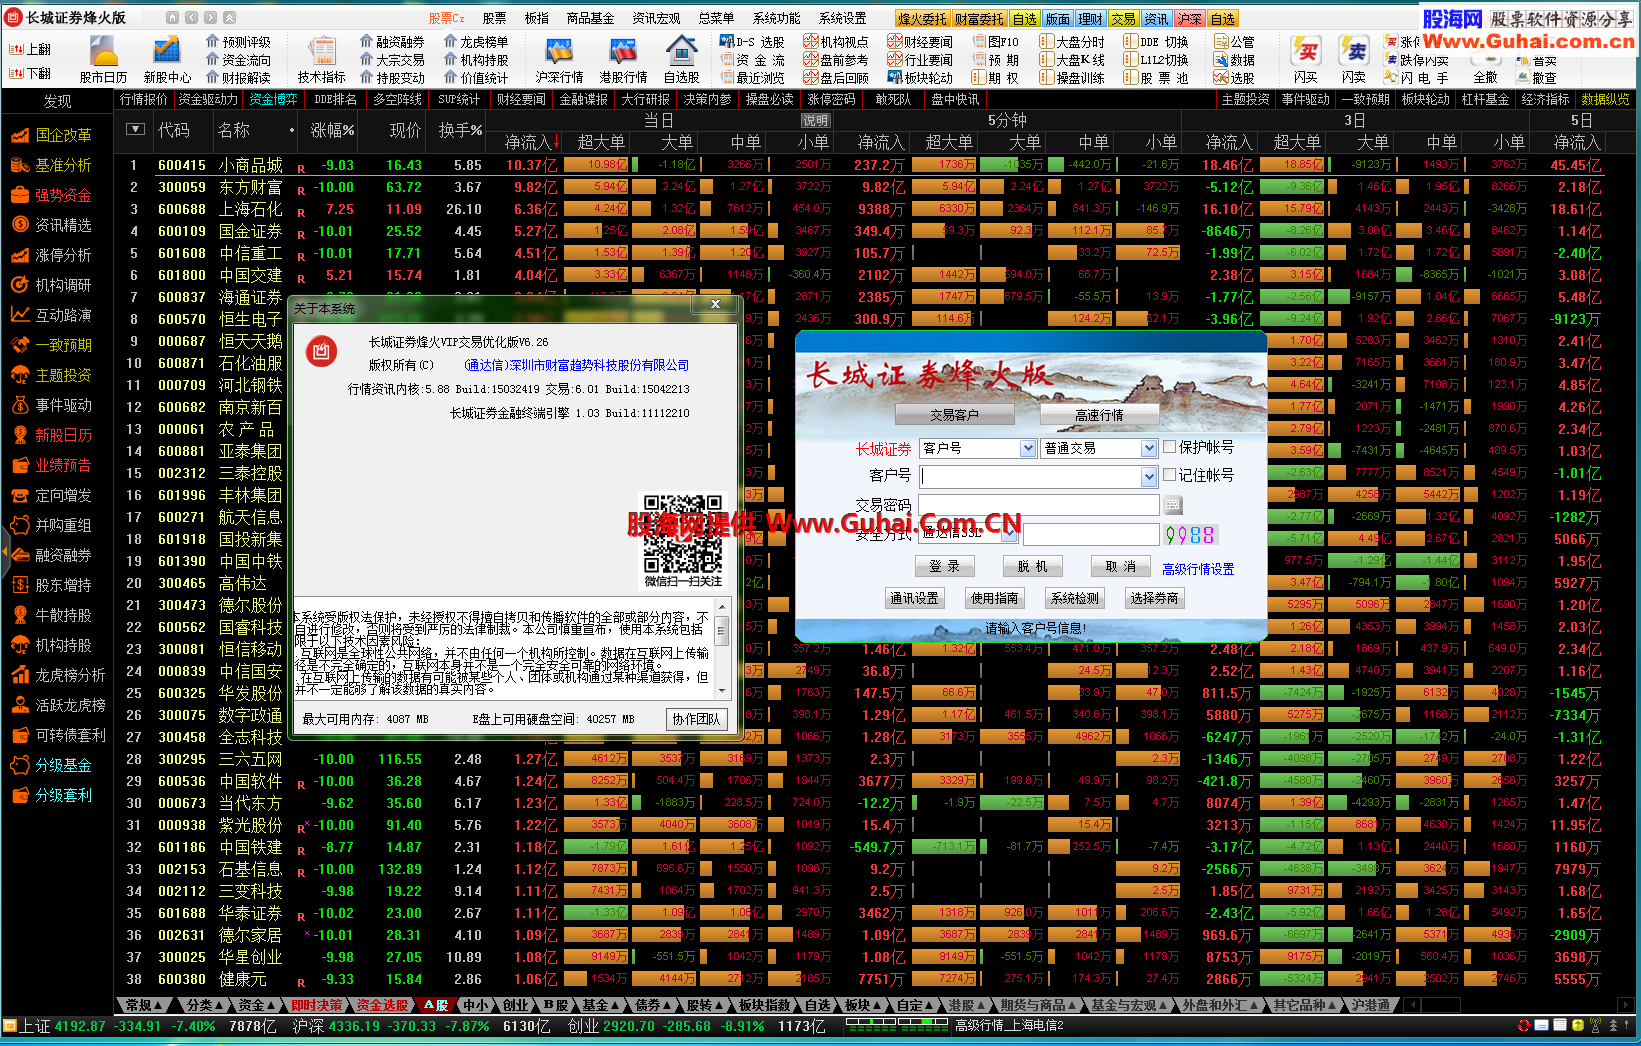Open the 港股行情 Hong Kong quotes icon
The width and height of the screenshot is (1641, 1046).
623,59
